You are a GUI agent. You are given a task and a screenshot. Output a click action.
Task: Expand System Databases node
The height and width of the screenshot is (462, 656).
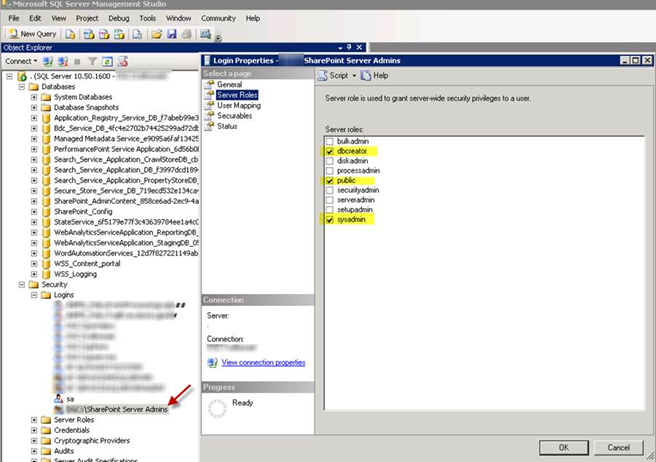click(x=34, y=97)
